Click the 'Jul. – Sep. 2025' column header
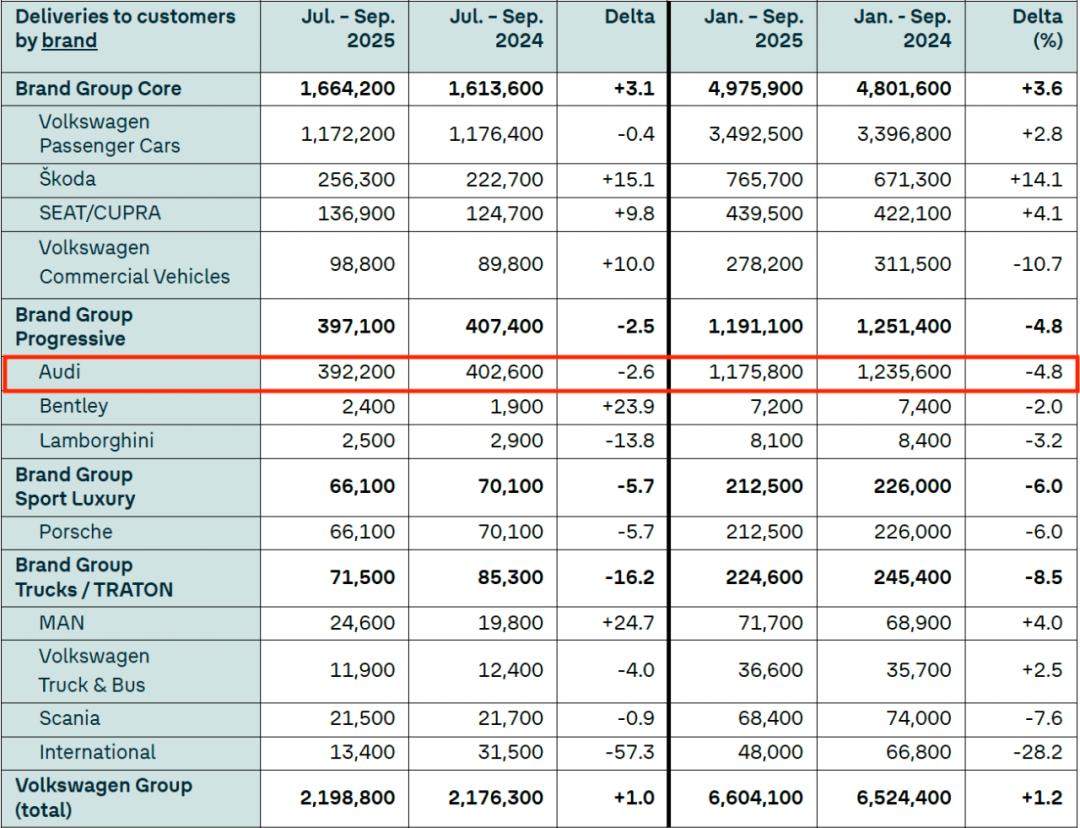 click(349, 28)
